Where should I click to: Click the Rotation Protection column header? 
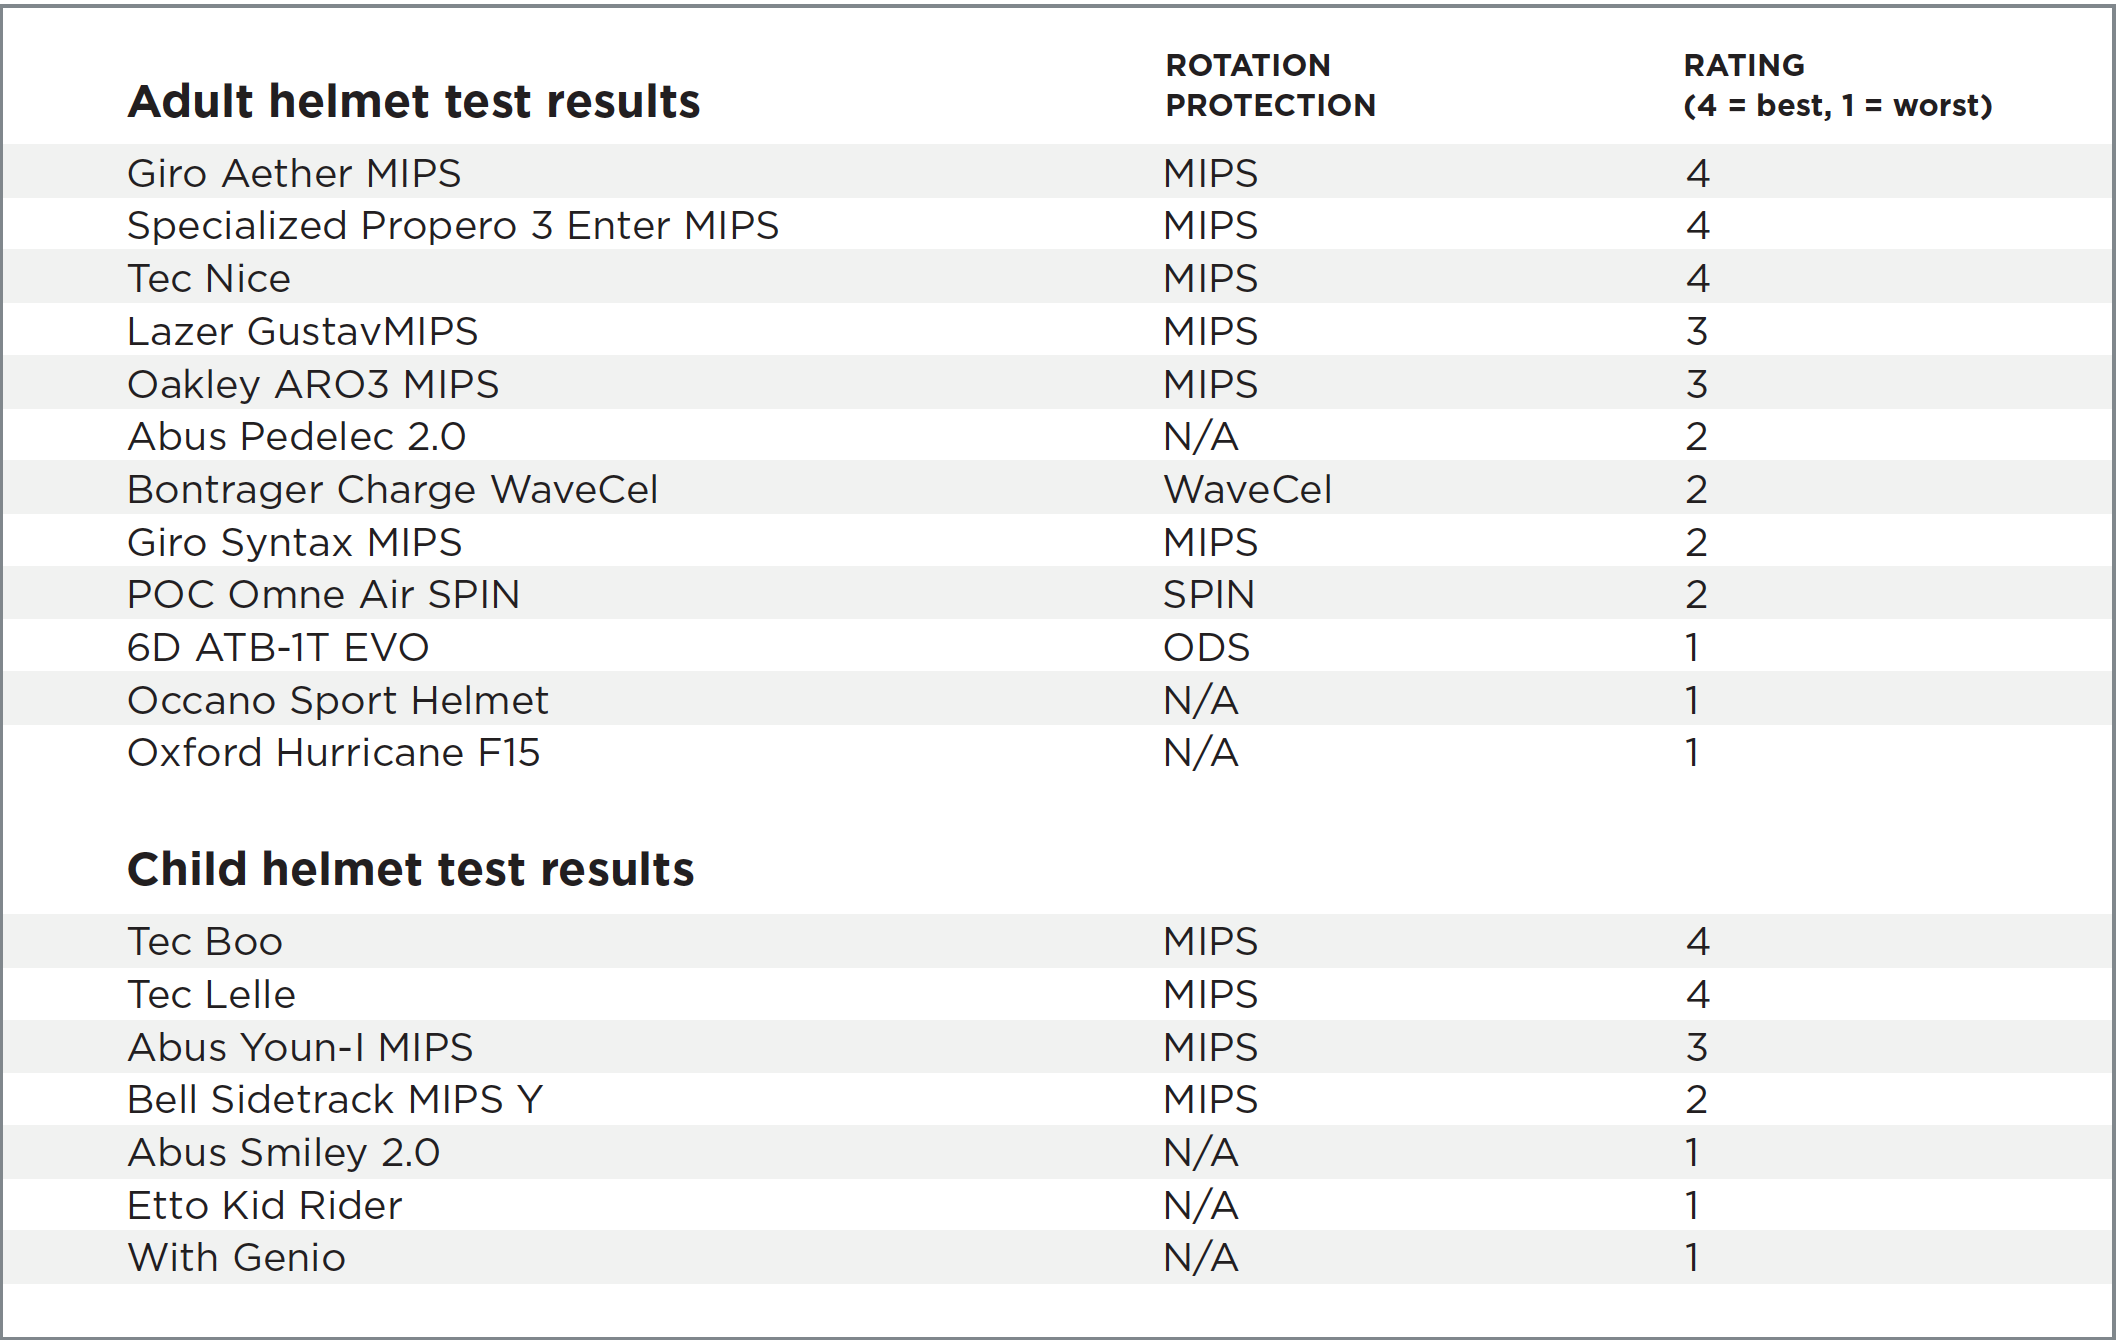pyautogui.click(x=1270, y=85)
